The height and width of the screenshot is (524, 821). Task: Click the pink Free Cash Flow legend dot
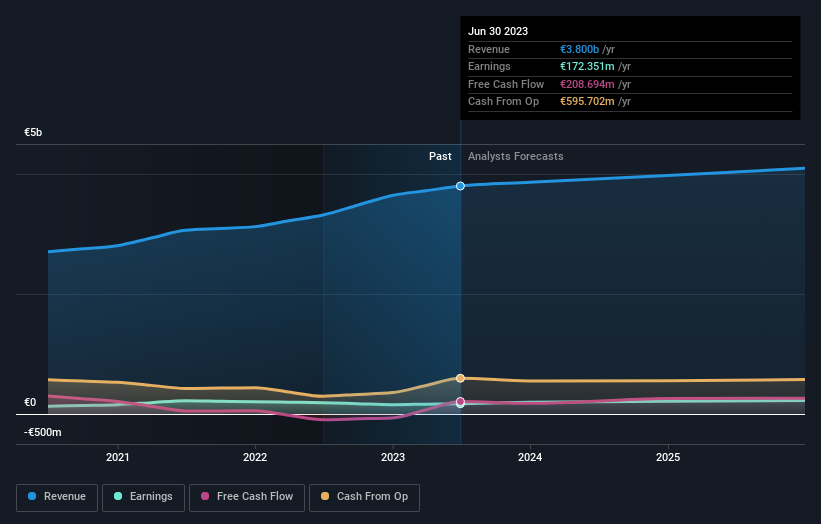(x=205, y=496)
